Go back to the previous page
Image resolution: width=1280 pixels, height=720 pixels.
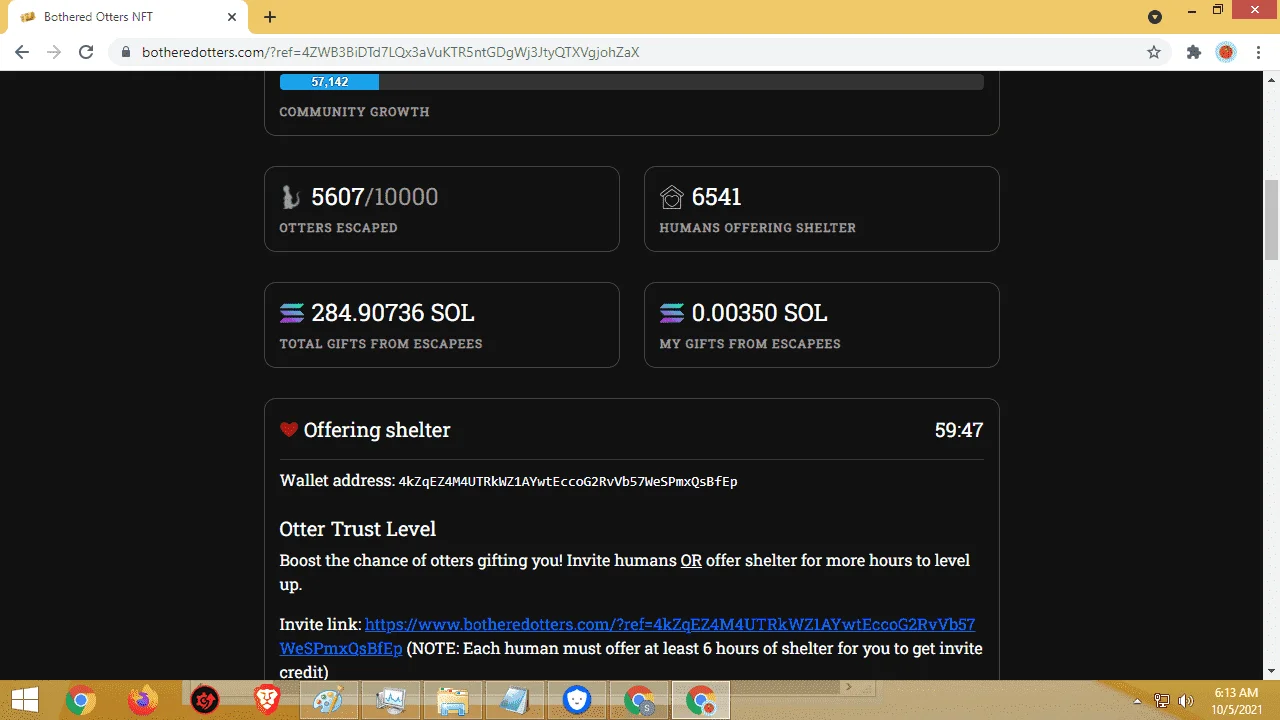point(22,52)
